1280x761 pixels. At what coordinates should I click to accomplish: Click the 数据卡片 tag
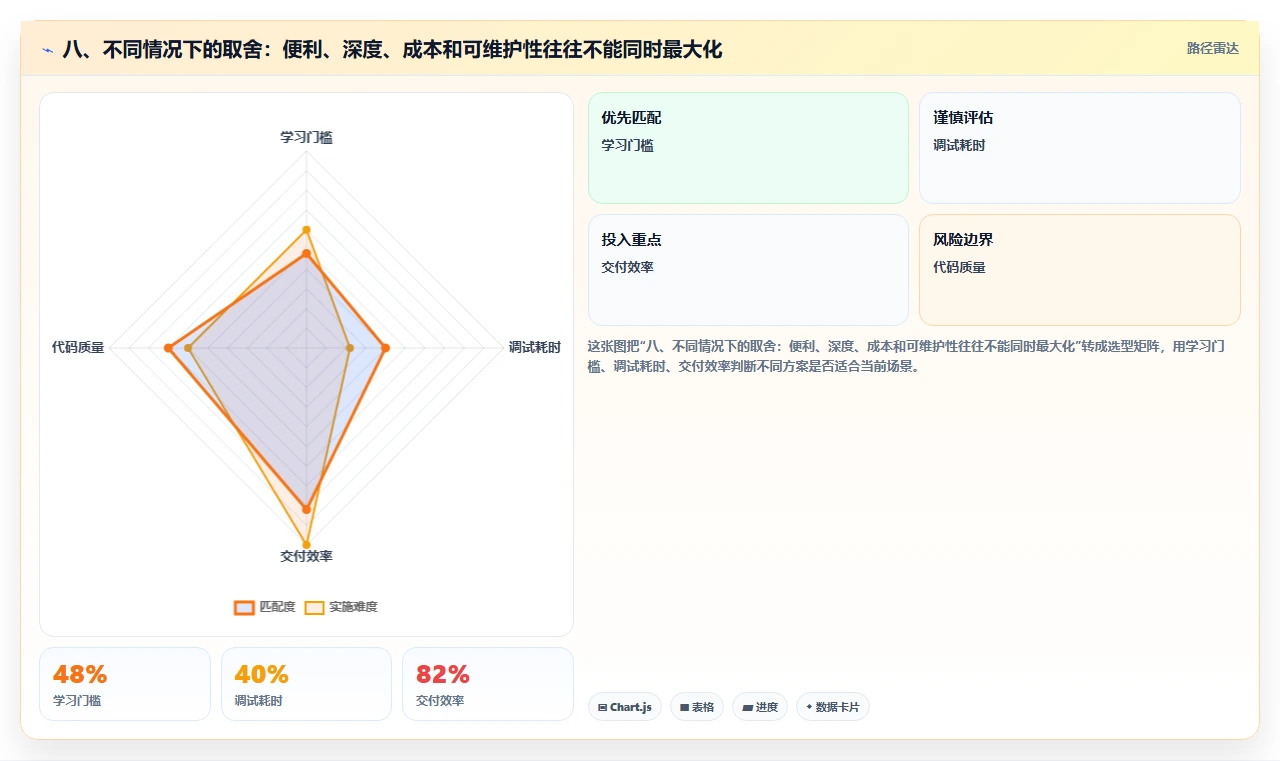click(833, 707)
